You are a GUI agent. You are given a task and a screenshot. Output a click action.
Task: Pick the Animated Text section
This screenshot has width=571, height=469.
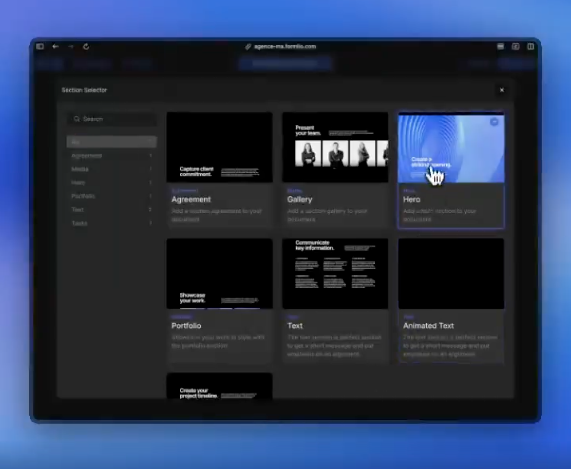451,300
